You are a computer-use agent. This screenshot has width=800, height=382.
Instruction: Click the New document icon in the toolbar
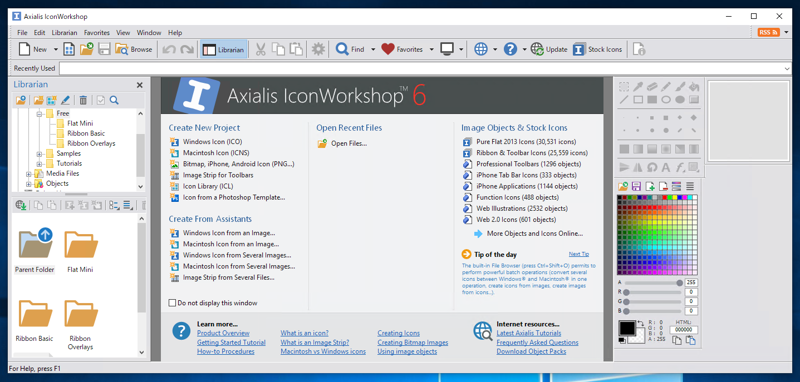tap(24, 49)
